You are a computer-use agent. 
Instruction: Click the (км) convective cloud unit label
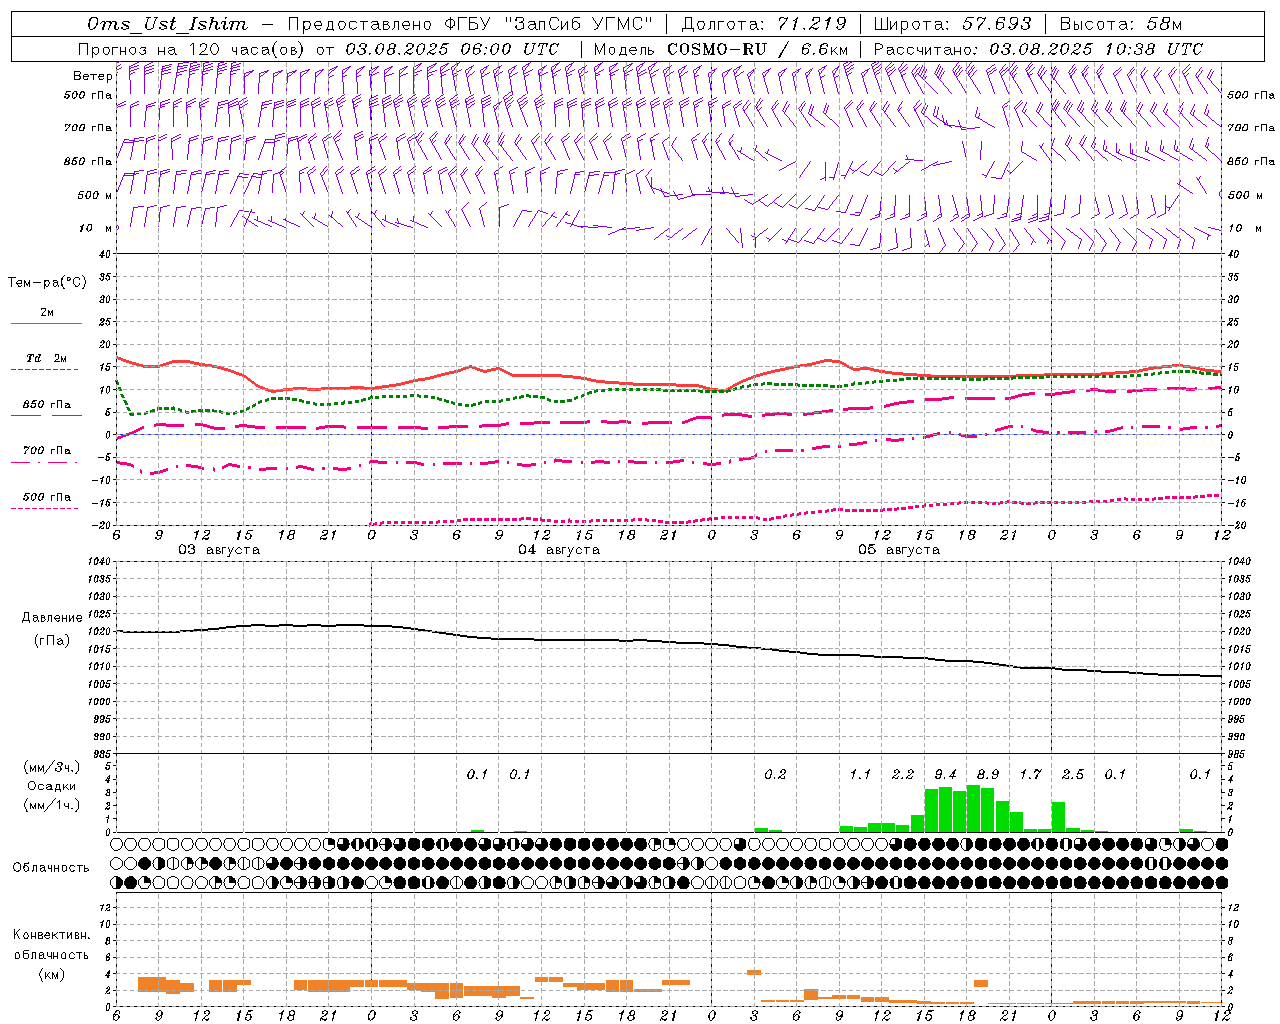[x=52, y=974]
